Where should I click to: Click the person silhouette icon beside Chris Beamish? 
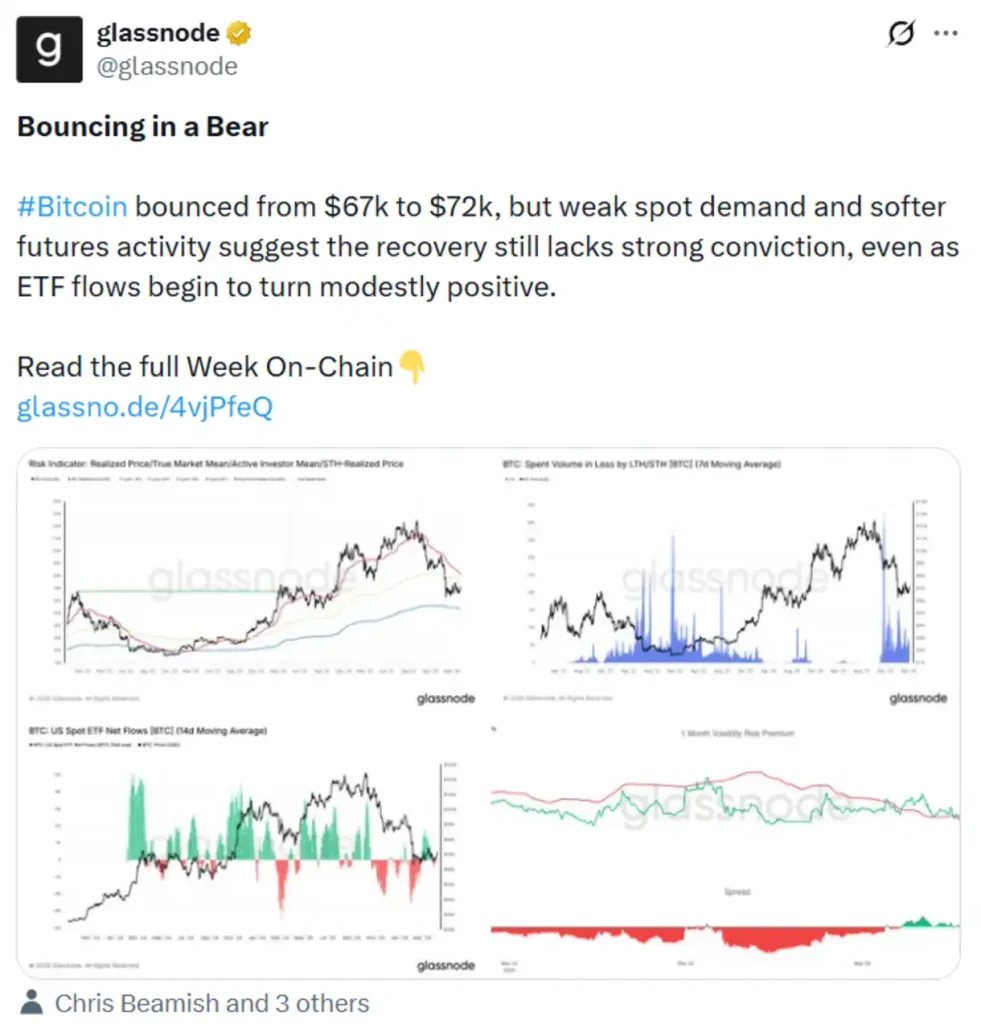(32, 1003)
